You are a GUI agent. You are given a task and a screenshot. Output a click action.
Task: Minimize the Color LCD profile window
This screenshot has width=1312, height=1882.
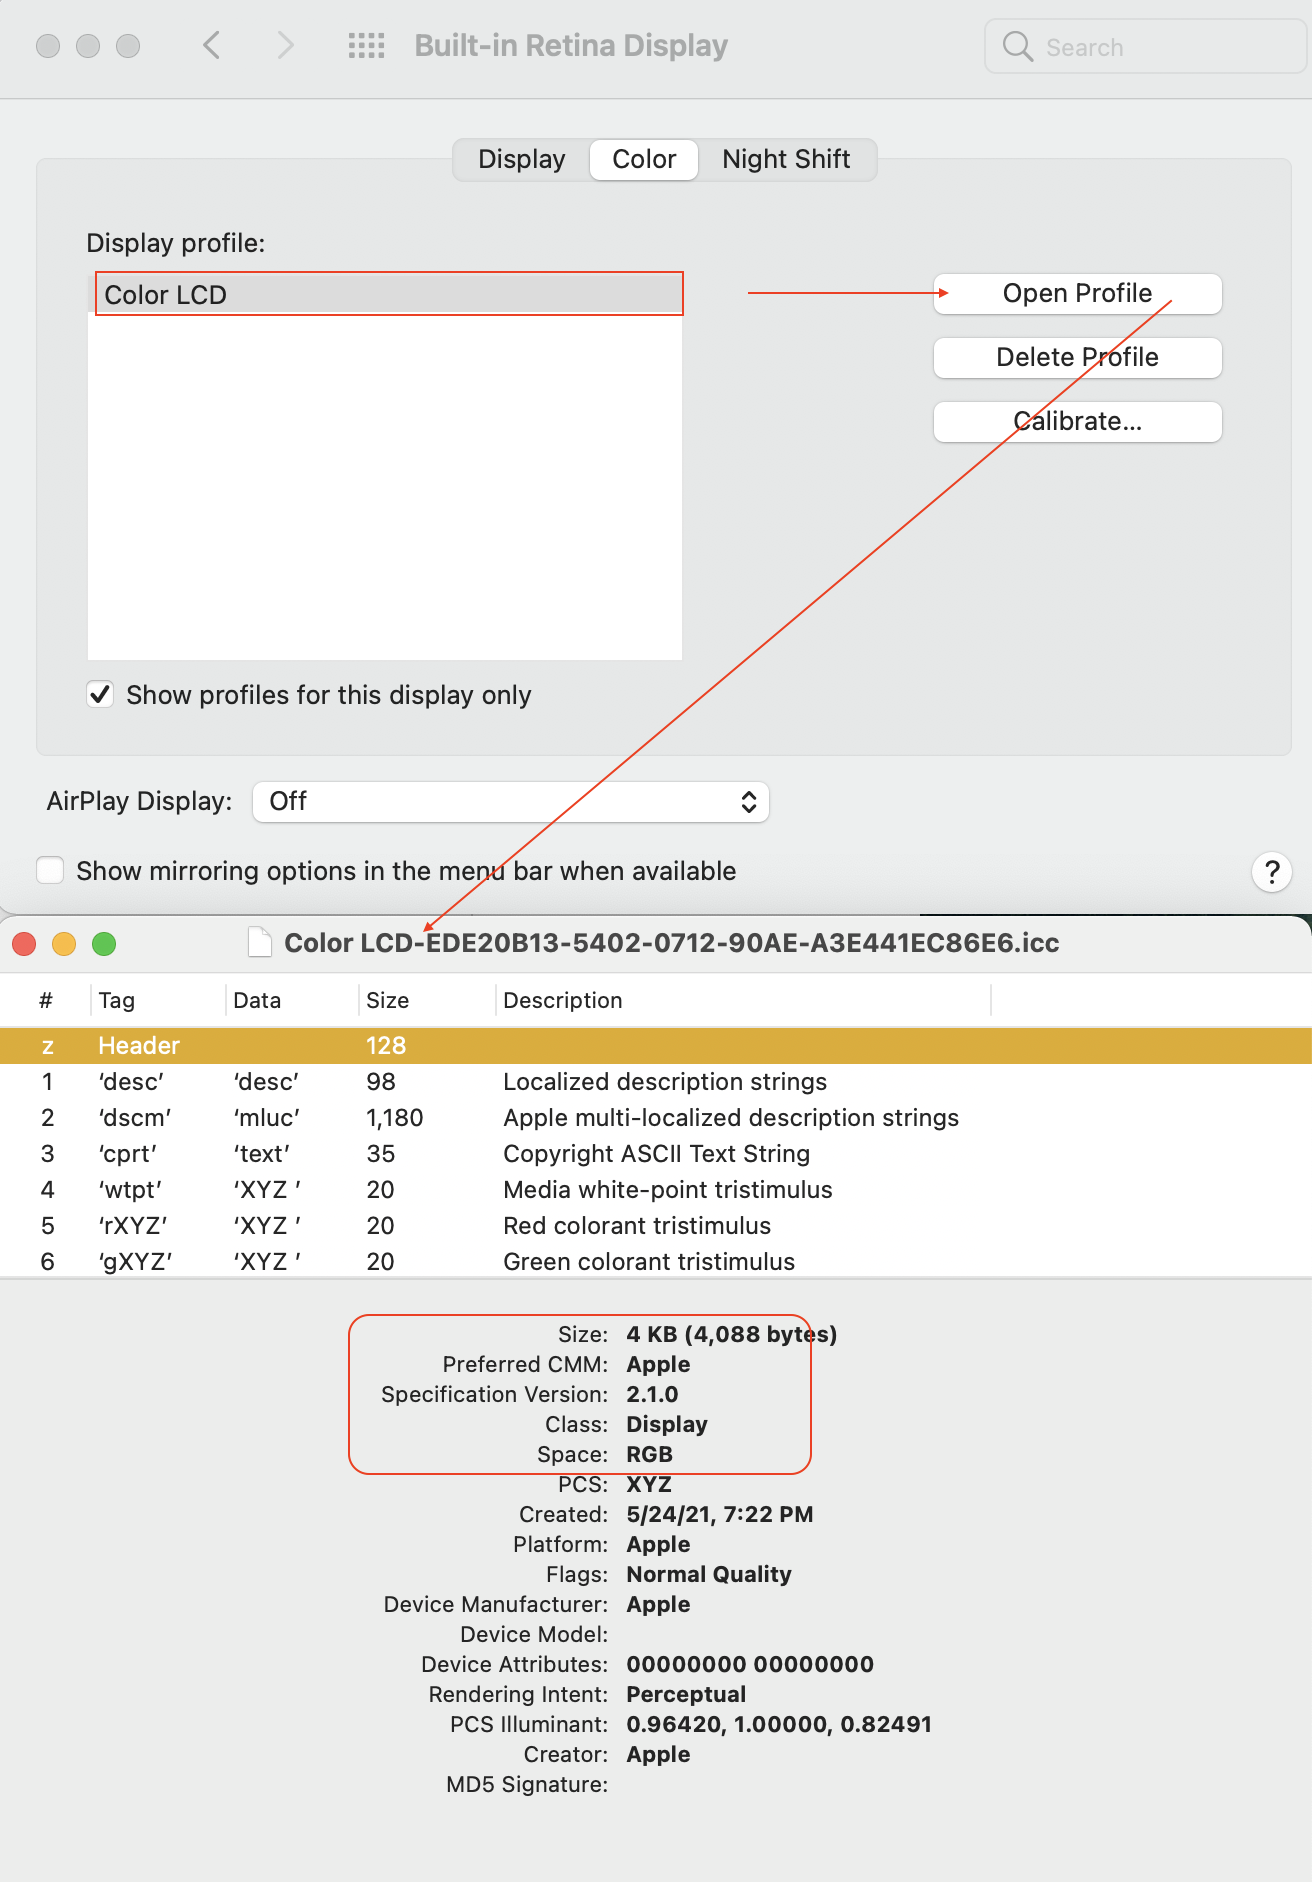point(64,944)
